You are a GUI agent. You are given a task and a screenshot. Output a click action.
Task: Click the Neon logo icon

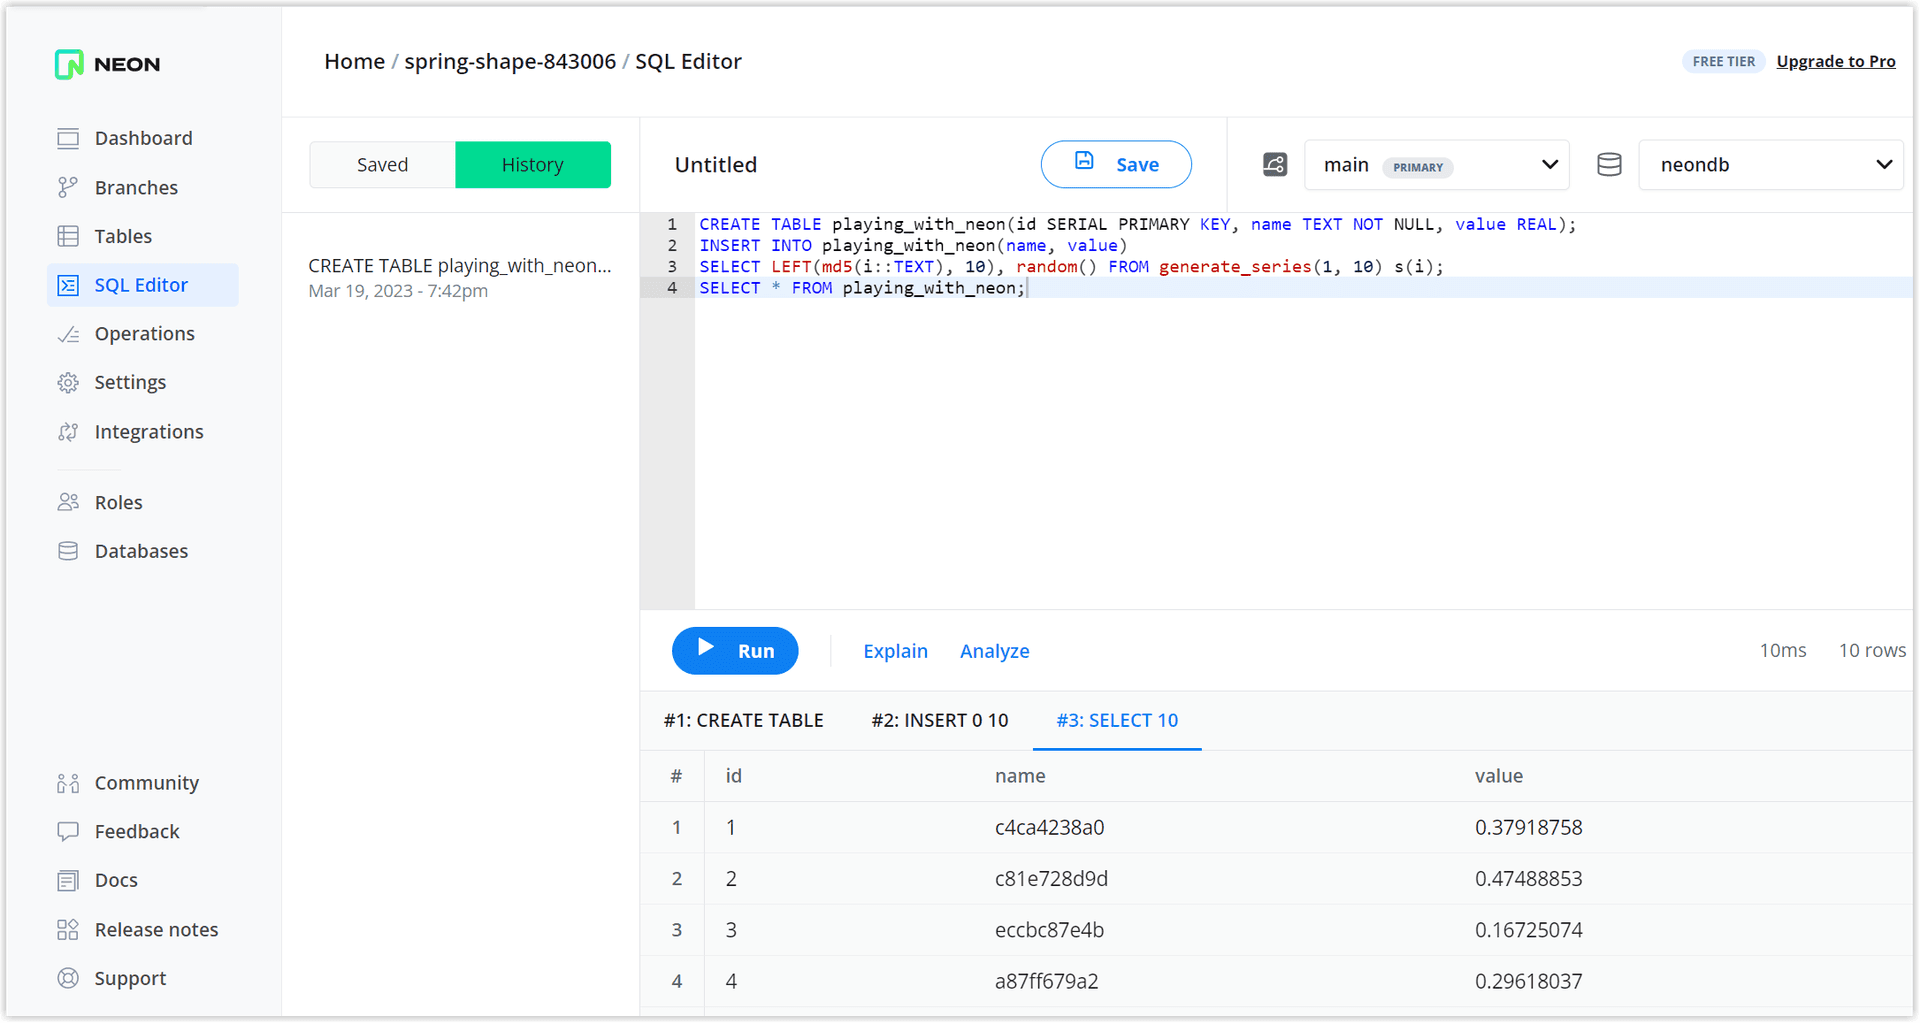pos(69,64)
